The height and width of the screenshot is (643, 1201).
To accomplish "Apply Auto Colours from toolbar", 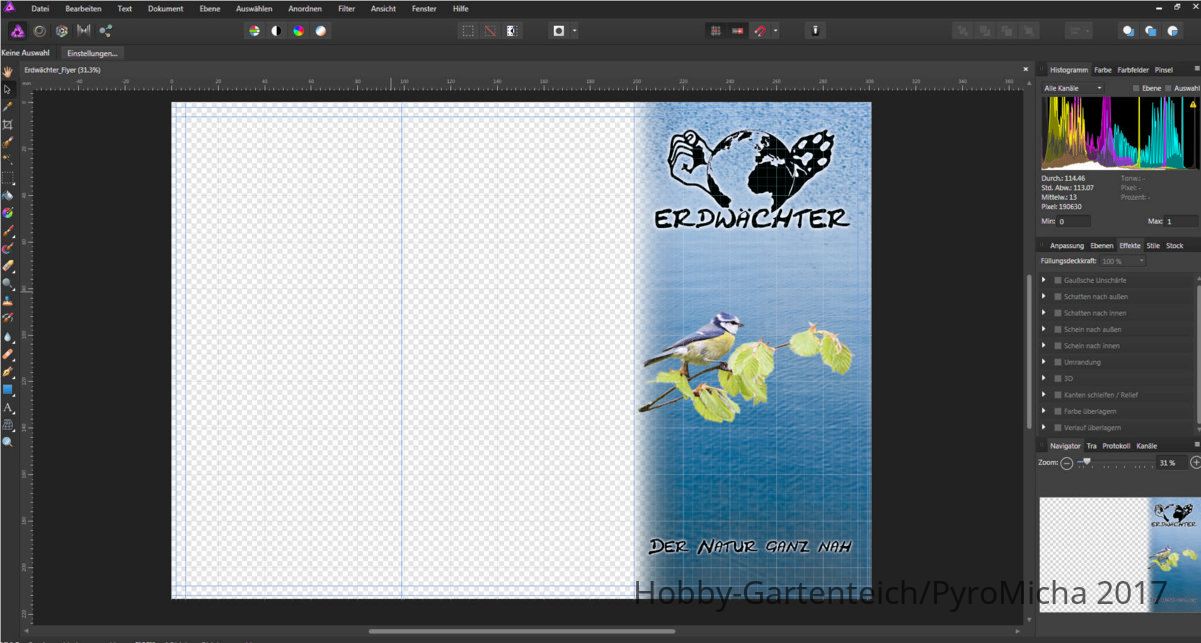I will coord(298,31).
